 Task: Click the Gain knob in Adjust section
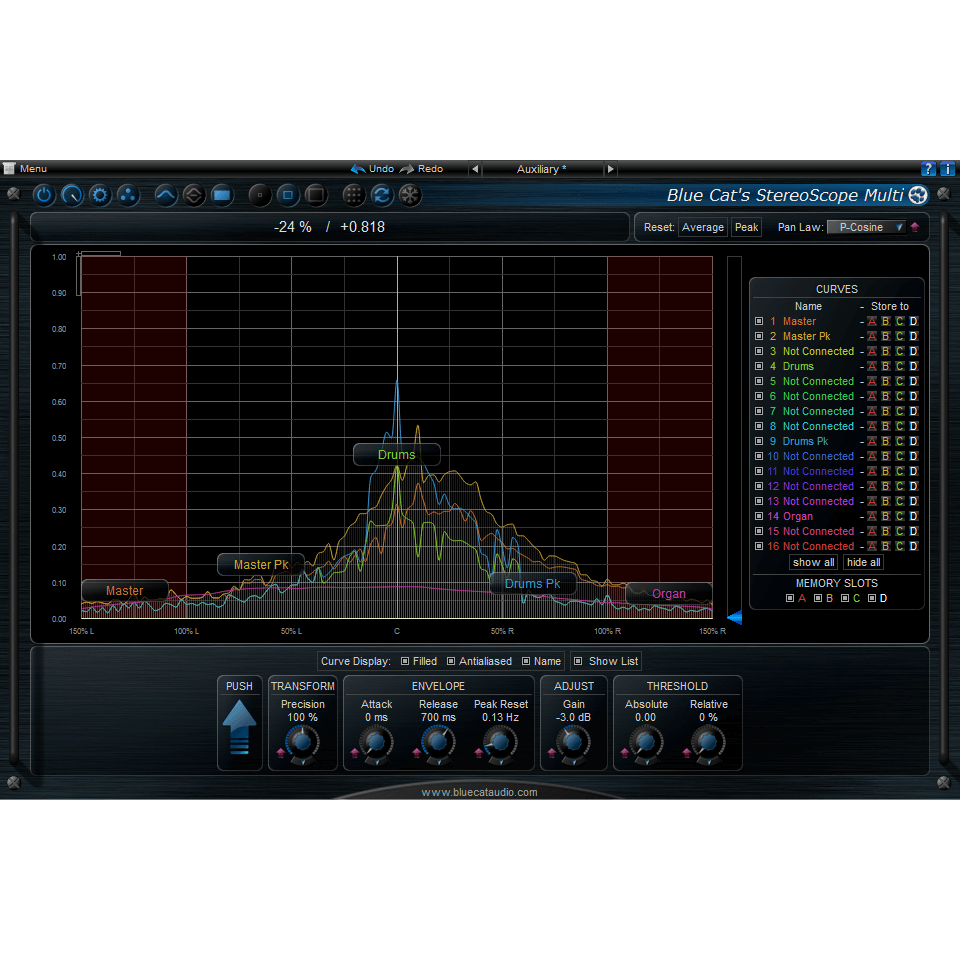click(x=573, y=741)
